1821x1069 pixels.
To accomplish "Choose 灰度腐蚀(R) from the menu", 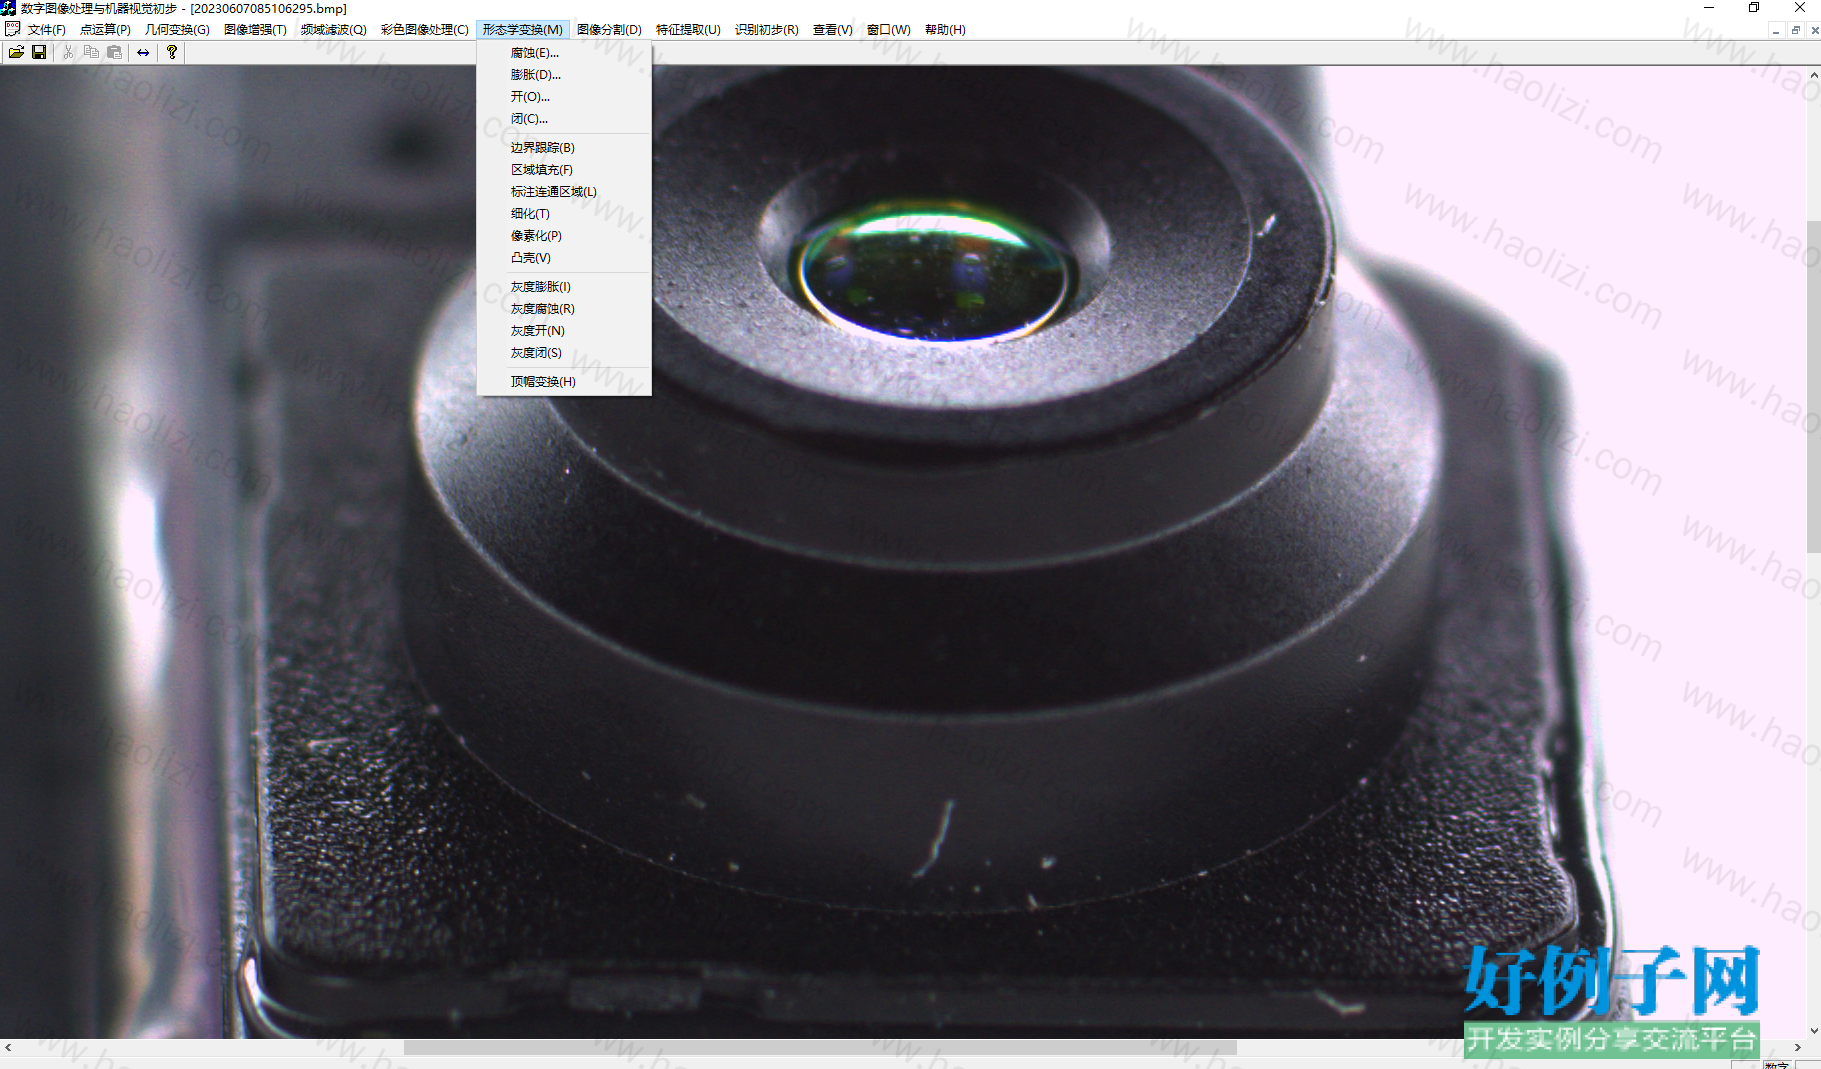I will coord(564,309).
